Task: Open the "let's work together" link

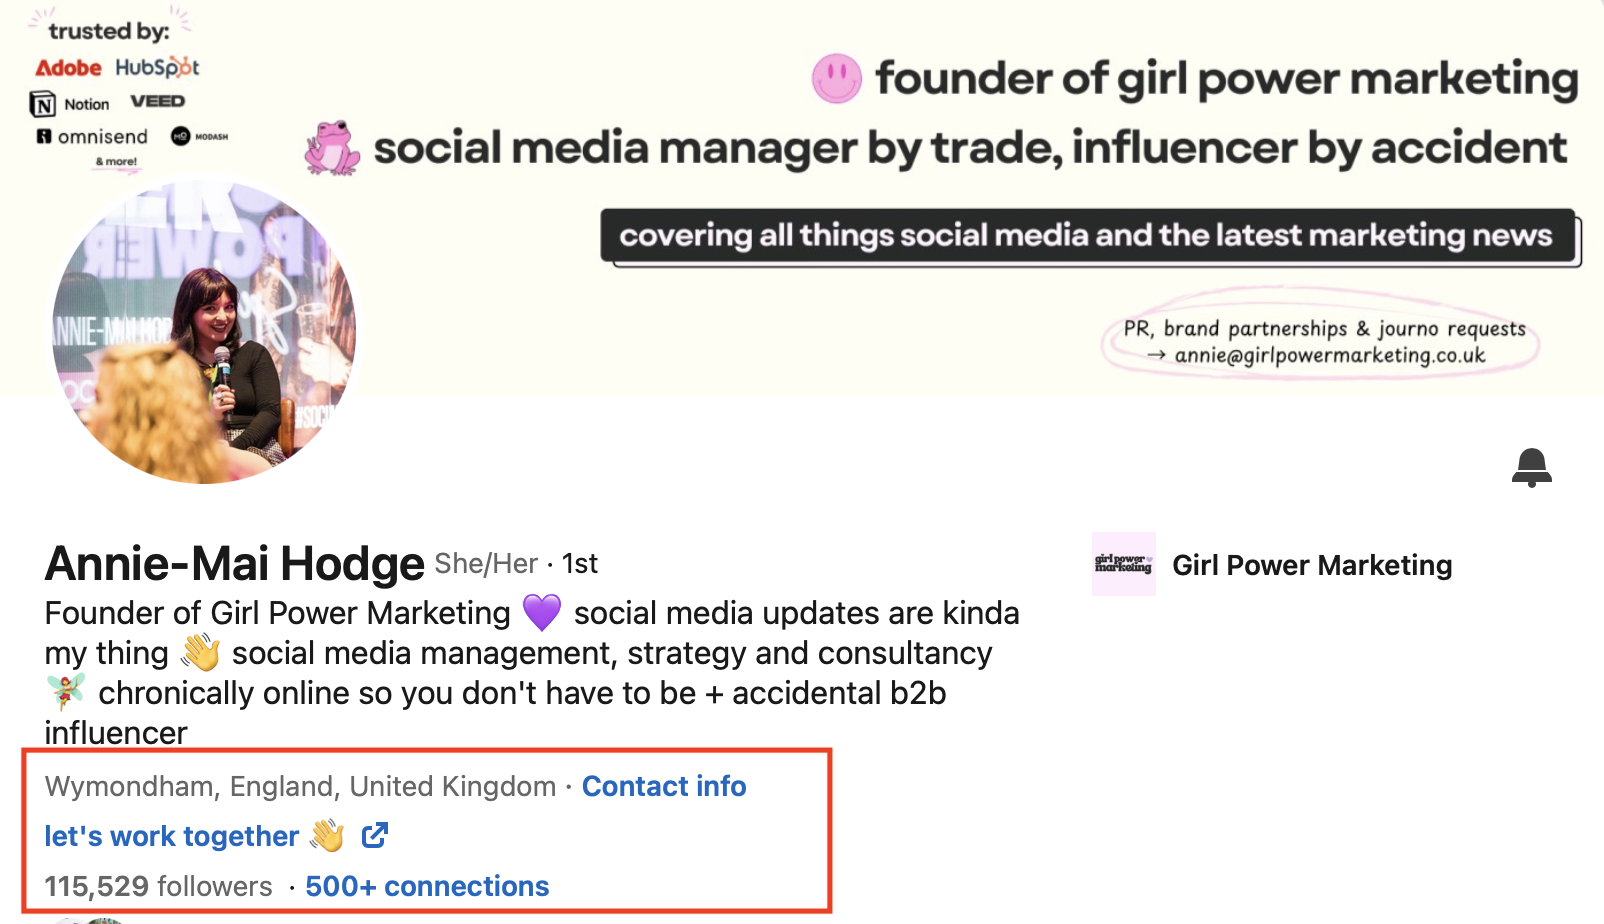Action: [x=172, y=836]
